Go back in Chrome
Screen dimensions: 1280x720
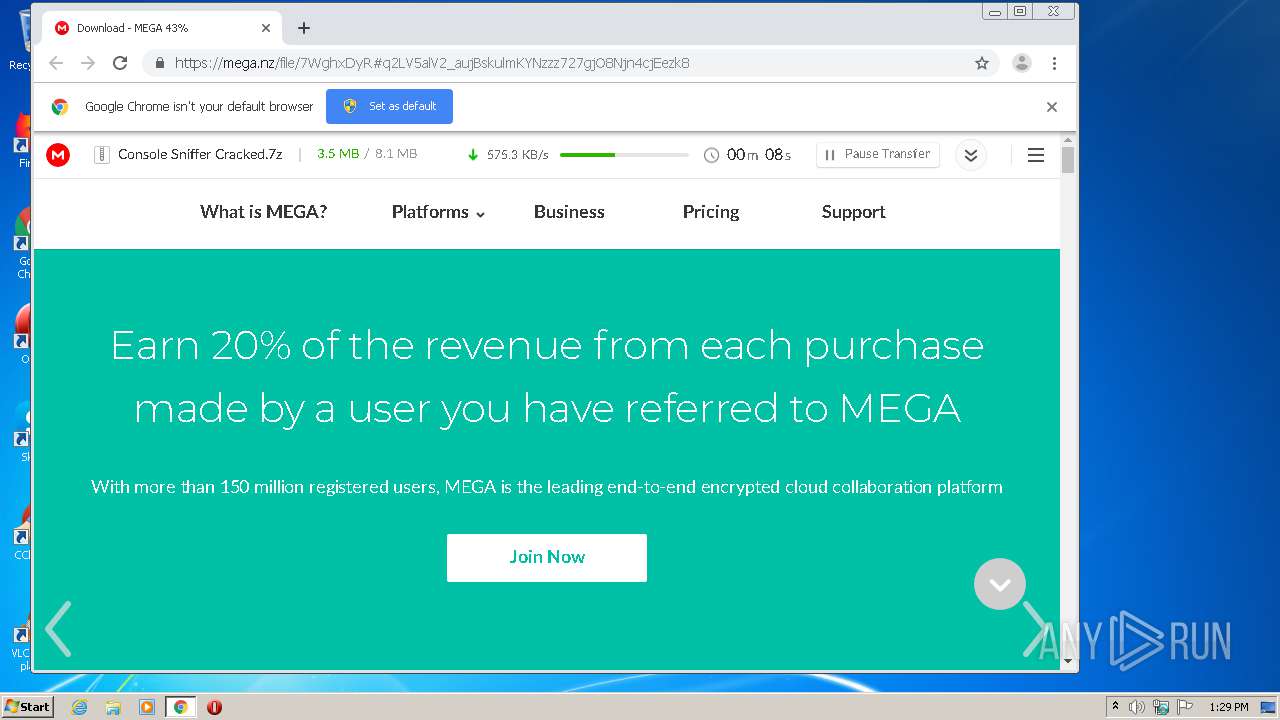click(56, 63)
